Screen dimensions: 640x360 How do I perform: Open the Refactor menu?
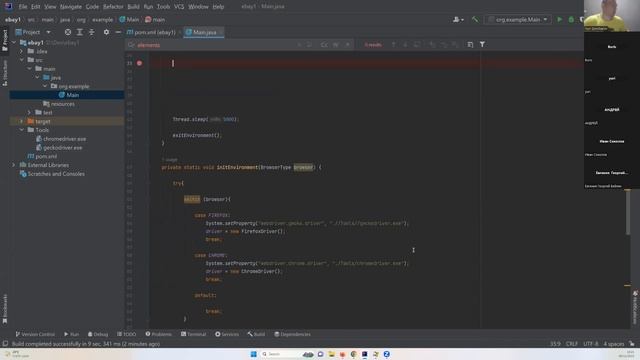pos(113,7)
